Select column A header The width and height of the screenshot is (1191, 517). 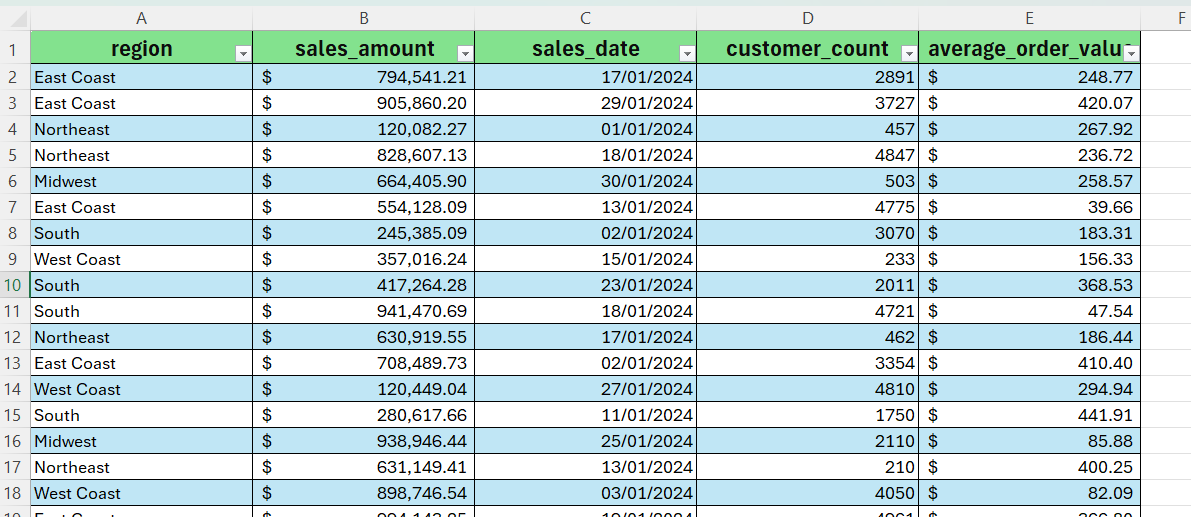[141, 18]
